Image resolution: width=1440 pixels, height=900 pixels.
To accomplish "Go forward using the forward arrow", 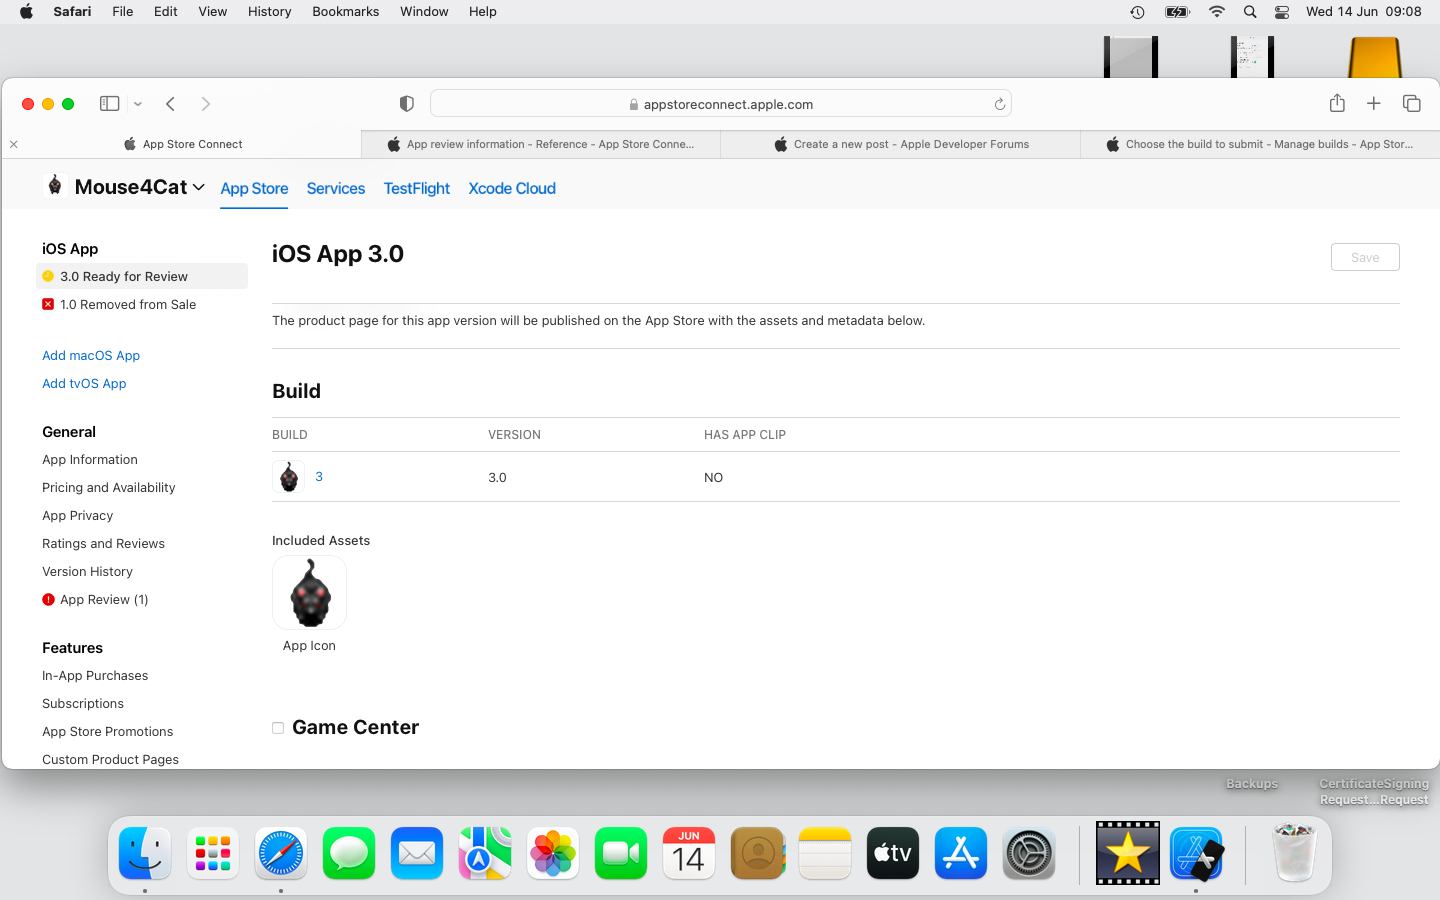I will pyautogui.click(x=205, y=104).
